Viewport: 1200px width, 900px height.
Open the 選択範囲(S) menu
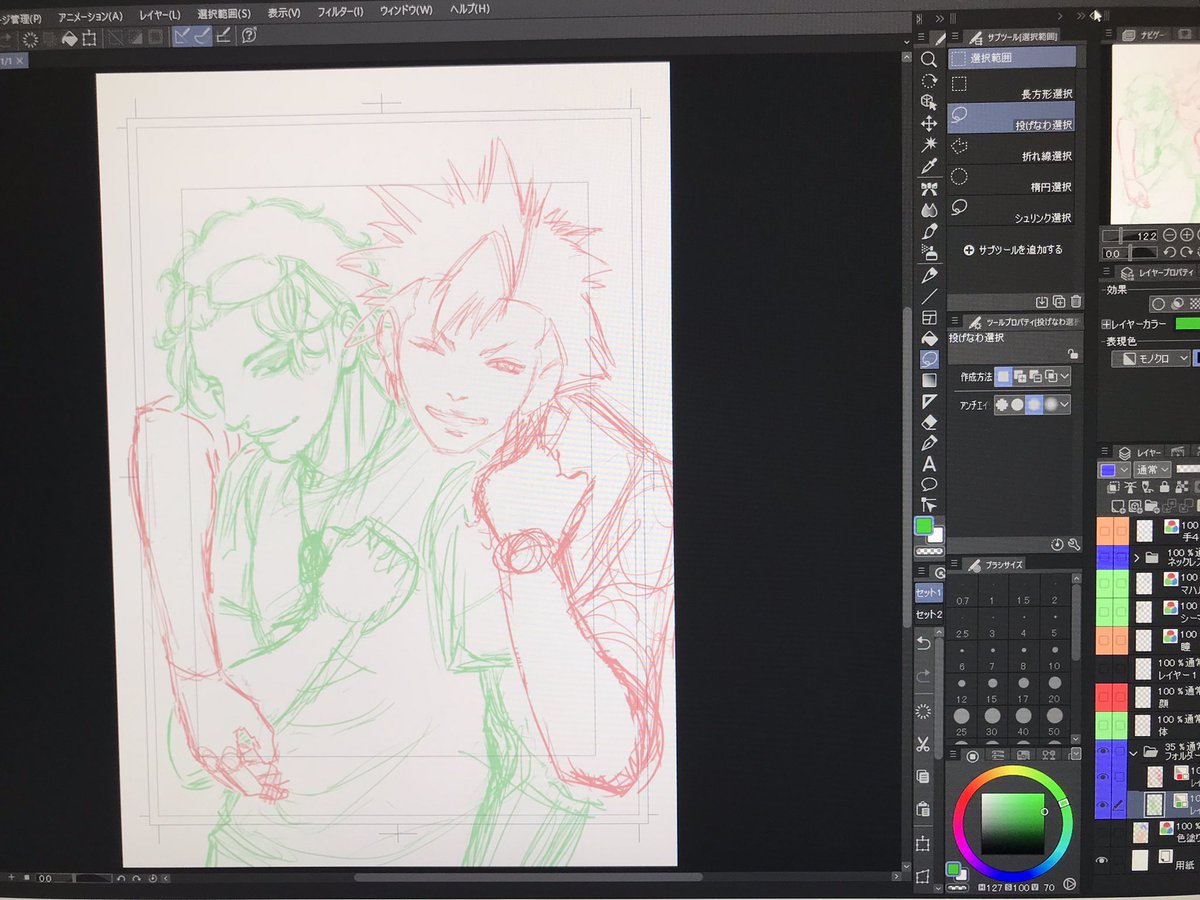click(x=224, y=13)
